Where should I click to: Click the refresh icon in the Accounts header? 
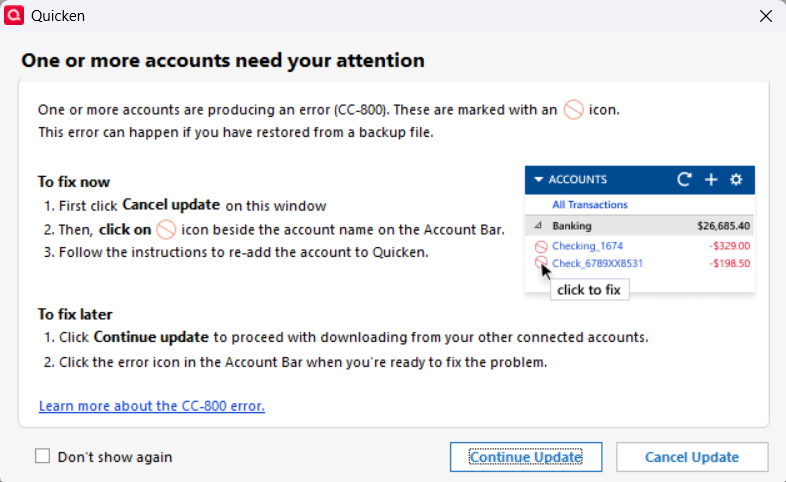684,180
